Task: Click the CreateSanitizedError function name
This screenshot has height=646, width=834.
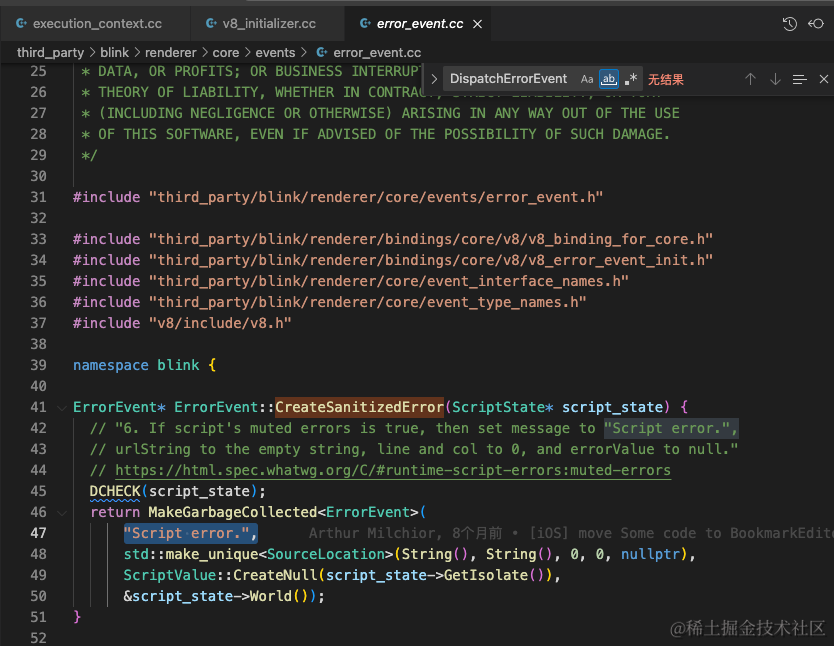Action: coord(359,407)
